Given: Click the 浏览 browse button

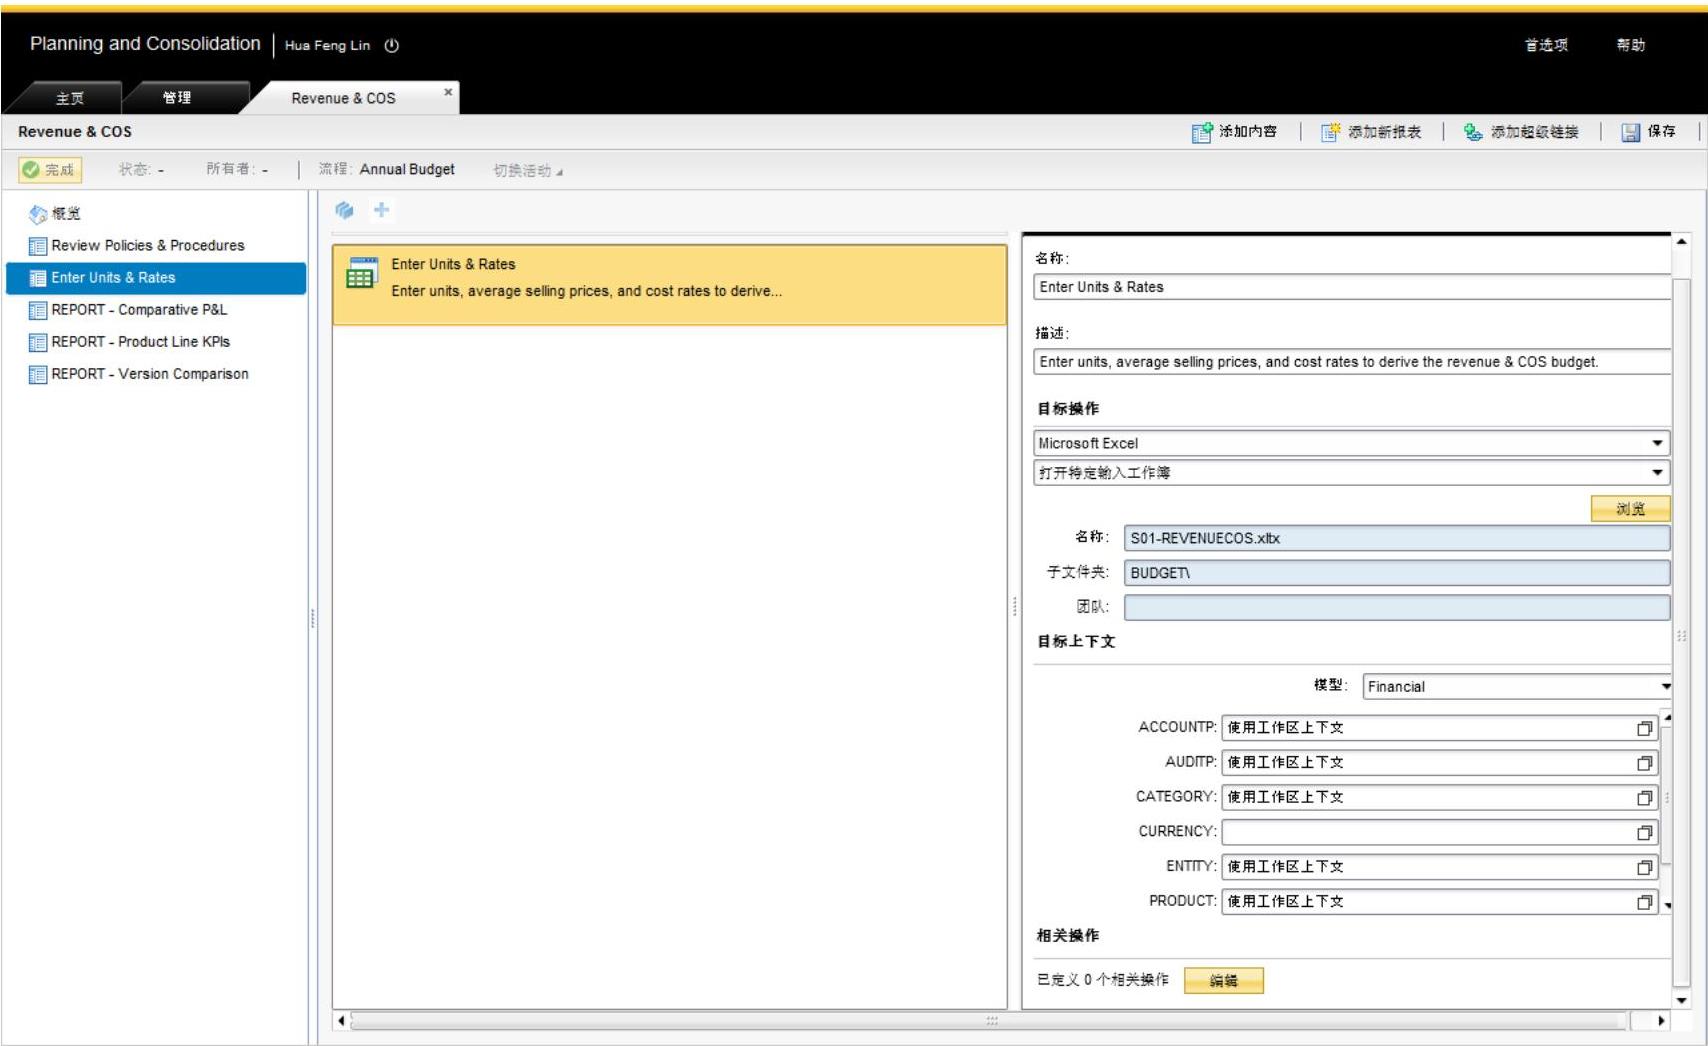Looking at the screenshot, I should (x=1630, y=509).
